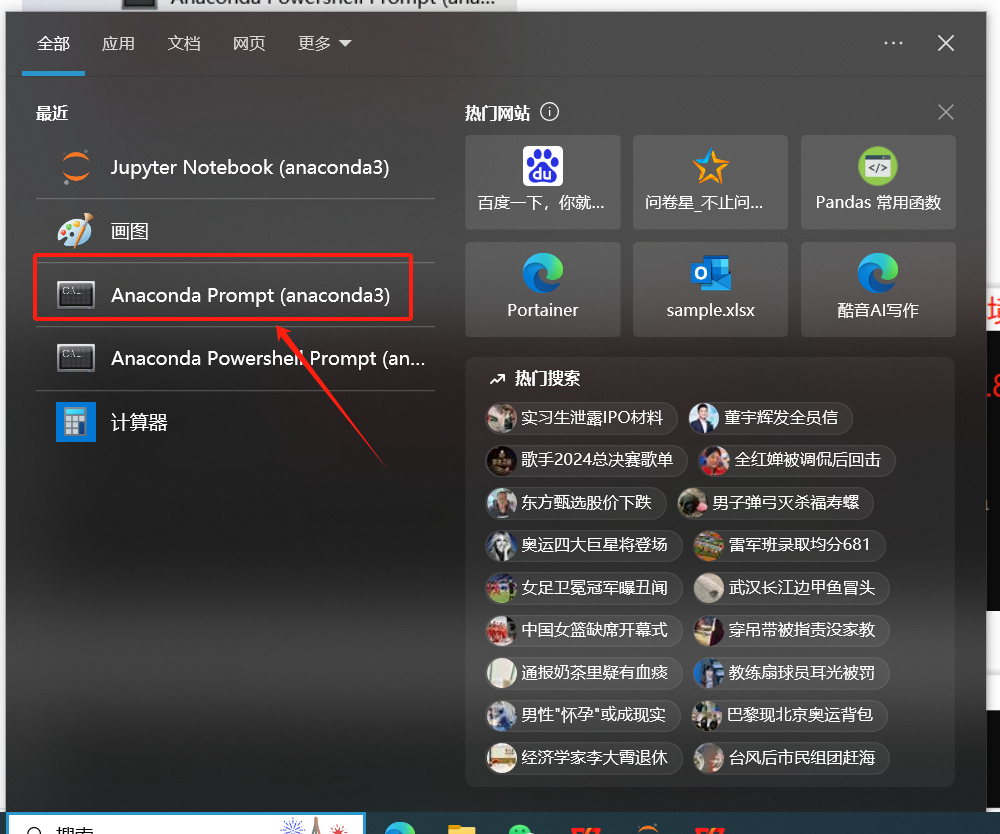Click the 雷军班录取均分681 thumbnail

tap(709, 545)
